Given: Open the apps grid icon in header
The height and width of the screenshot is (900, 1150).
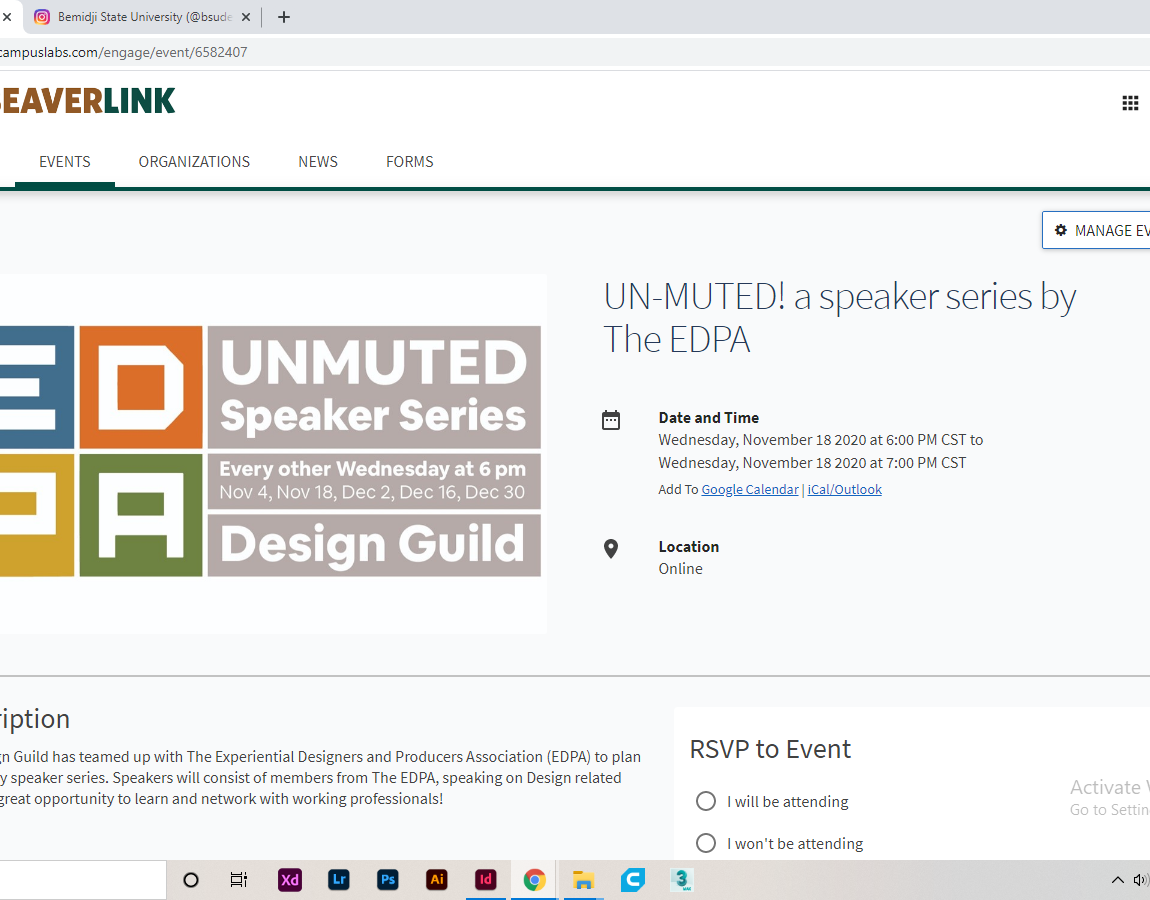Looking at the screenshot, I should [1130, 103].
